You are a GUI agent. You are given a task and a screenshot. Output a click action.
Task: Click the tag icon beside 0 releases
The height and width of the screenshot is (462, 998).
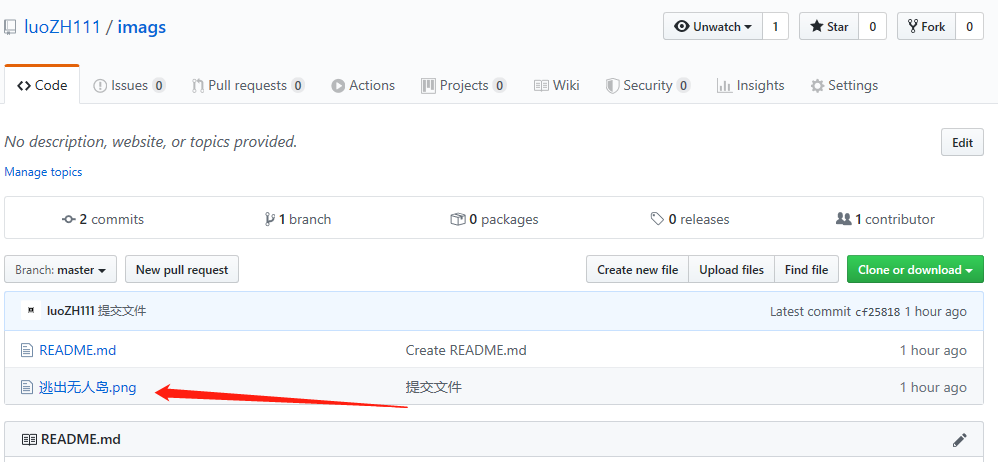click(x=657, y=220)
